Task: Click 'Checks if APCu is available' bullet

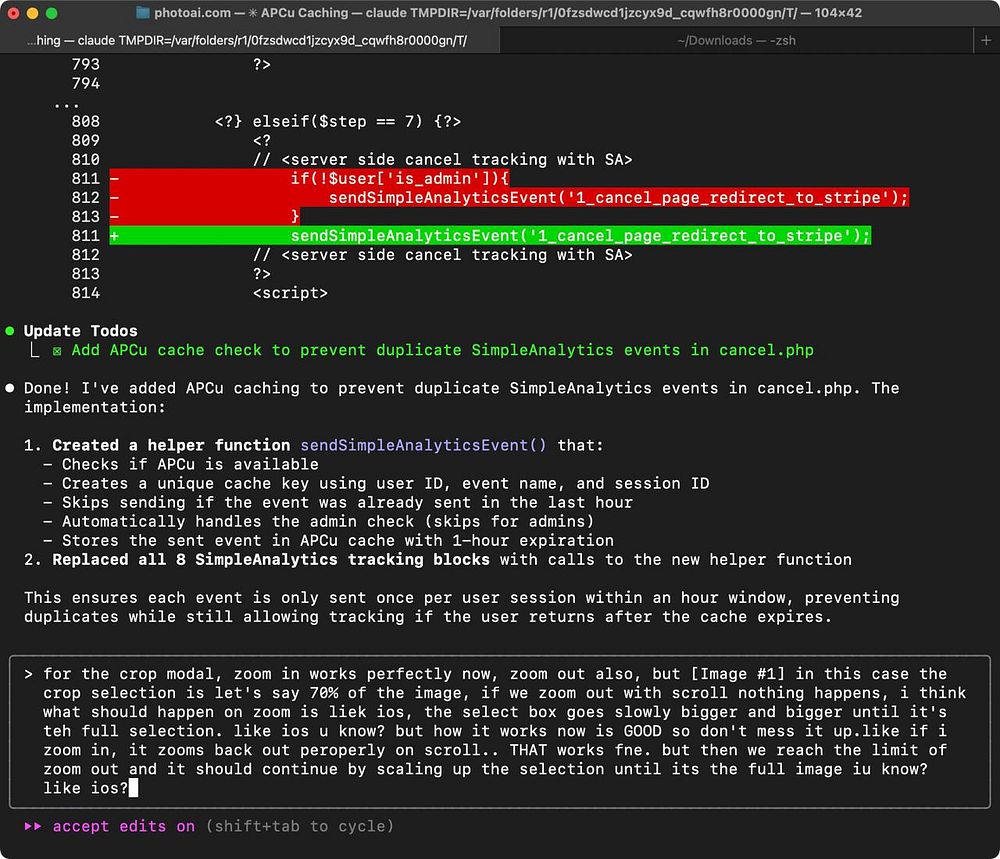Action: tap(190, 464)
